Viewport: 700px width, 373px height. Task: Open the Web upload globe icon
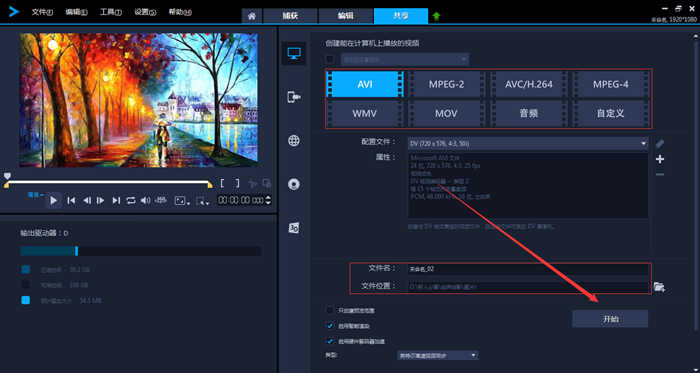(x=294, y=141)
